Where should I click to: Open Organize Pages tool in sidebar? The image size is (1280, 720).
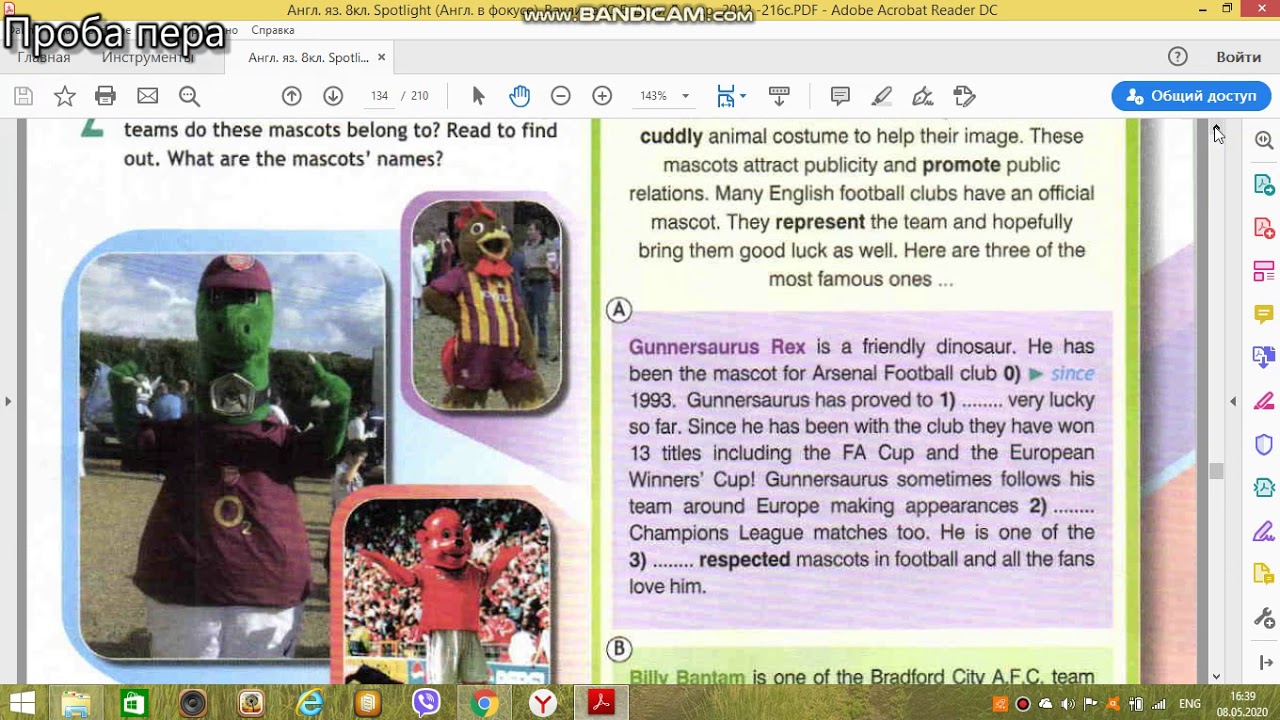(x=1264, y=271)
